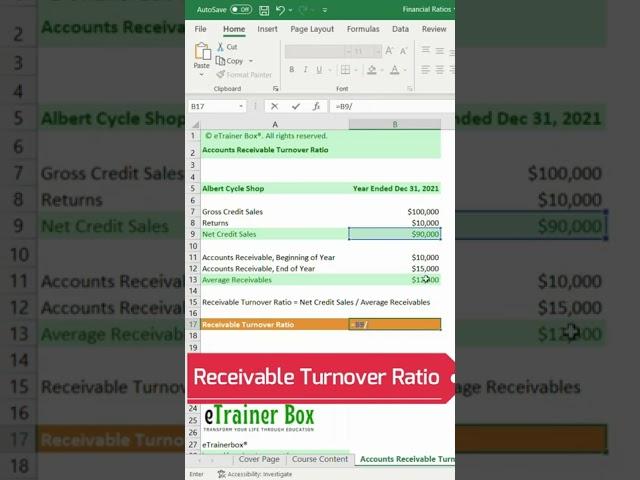
Task: Expand the Paste options arrow
Action: point(202,75)
